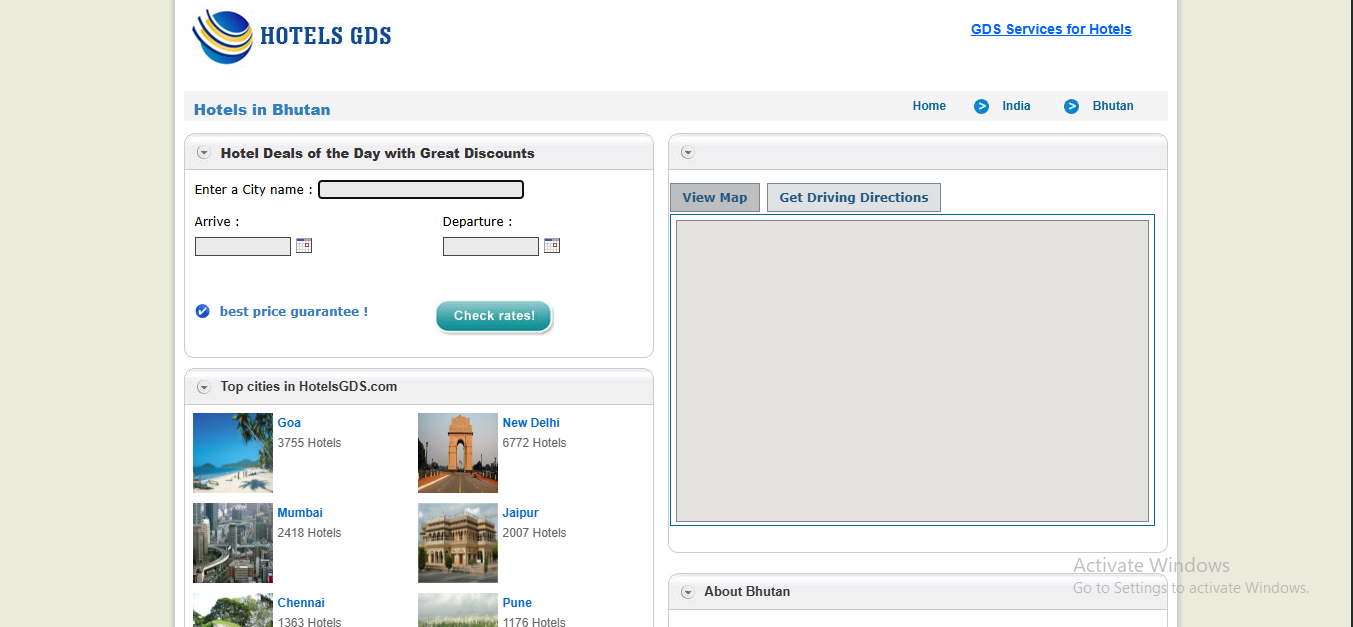The image size is (1353, 627).
Task: Go to Home in the breadcrumb
Action: point(929,106)
